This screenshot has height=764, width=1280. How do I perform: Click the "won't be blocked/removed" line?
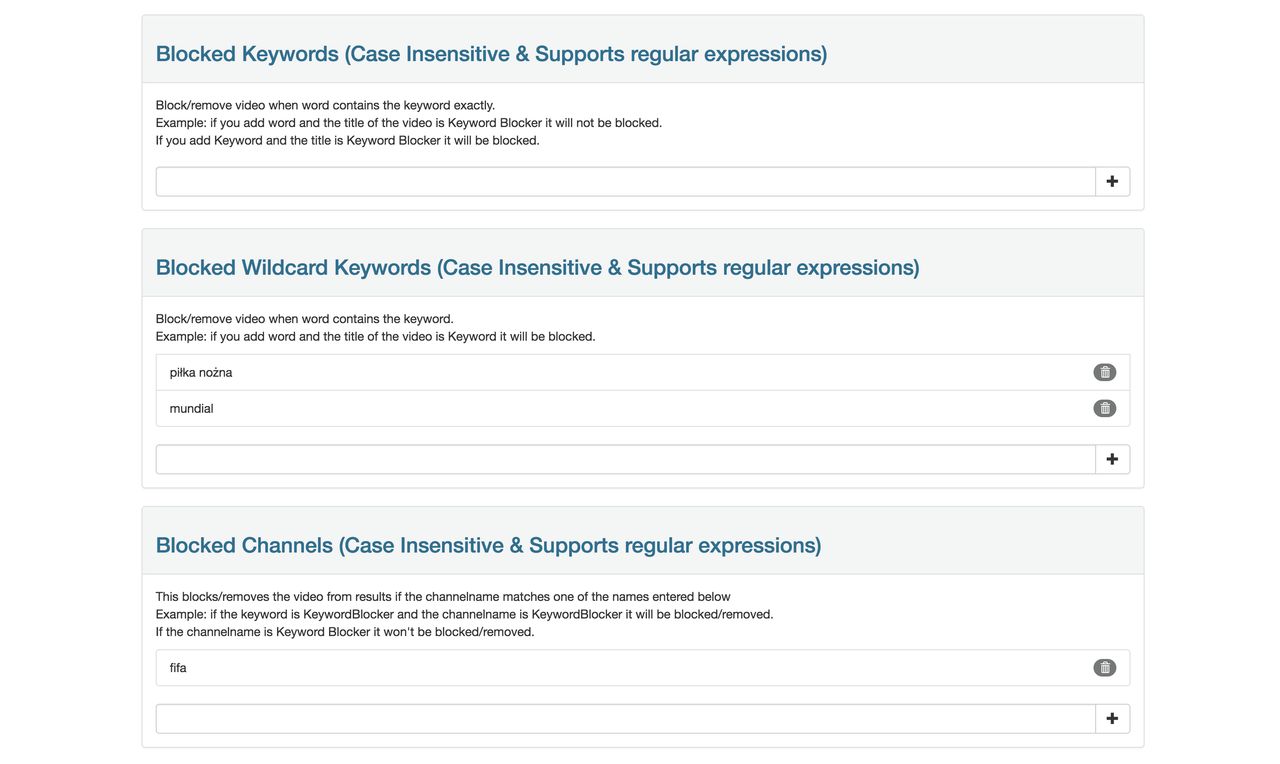pyautogui.click(x=345, y=632)
